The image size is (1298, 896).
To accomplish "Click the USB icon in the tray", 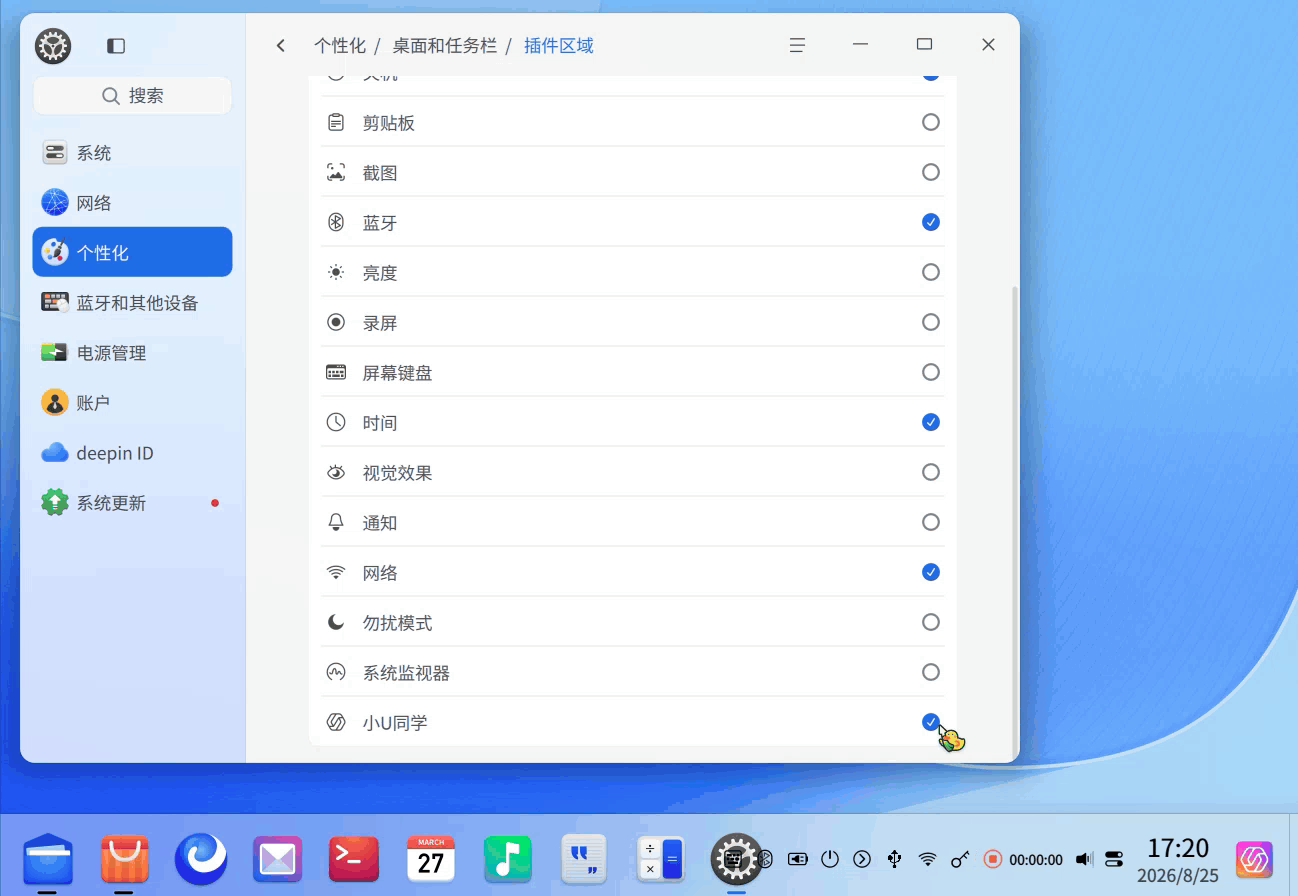I will 895,858.
